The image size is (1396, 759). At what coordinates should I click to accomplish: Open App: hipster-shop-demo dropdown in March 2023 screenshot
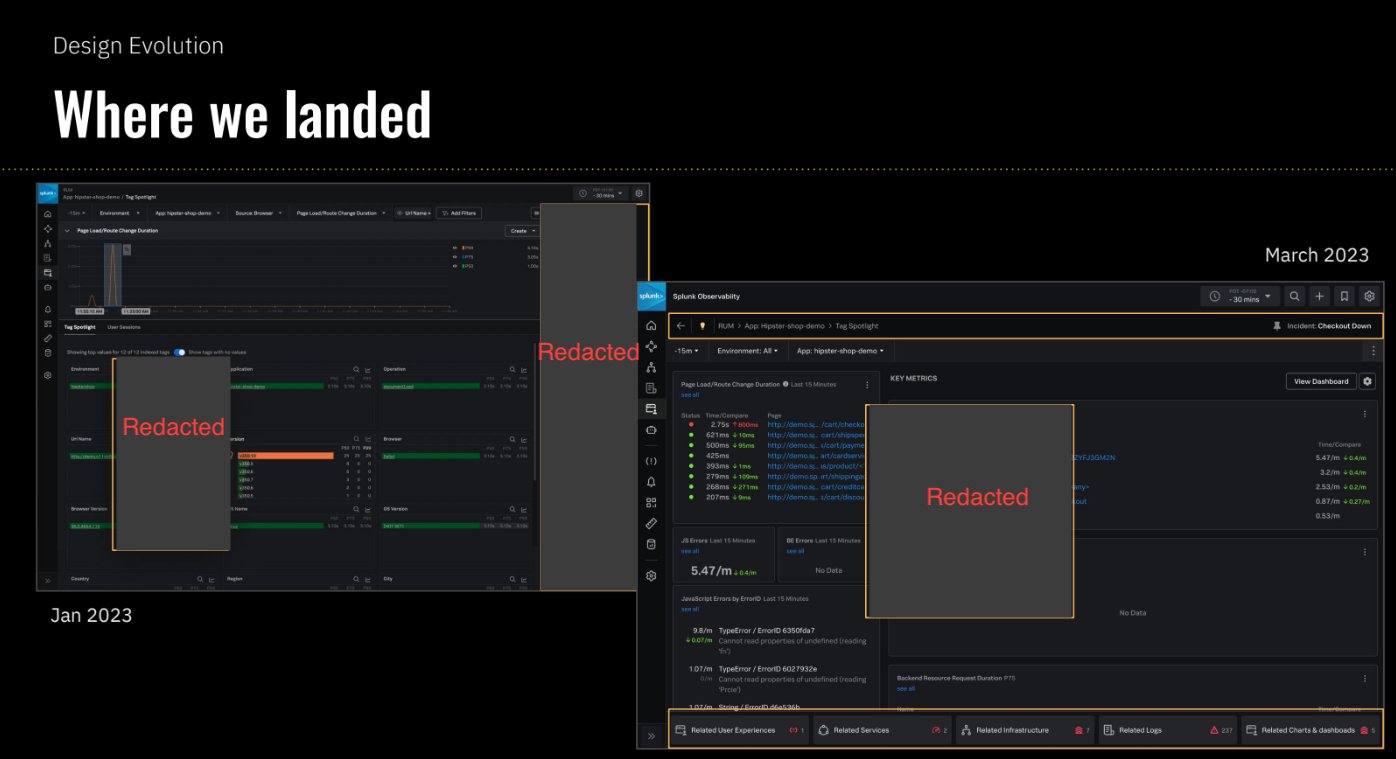pyautogui.click(x=840, y=351)
